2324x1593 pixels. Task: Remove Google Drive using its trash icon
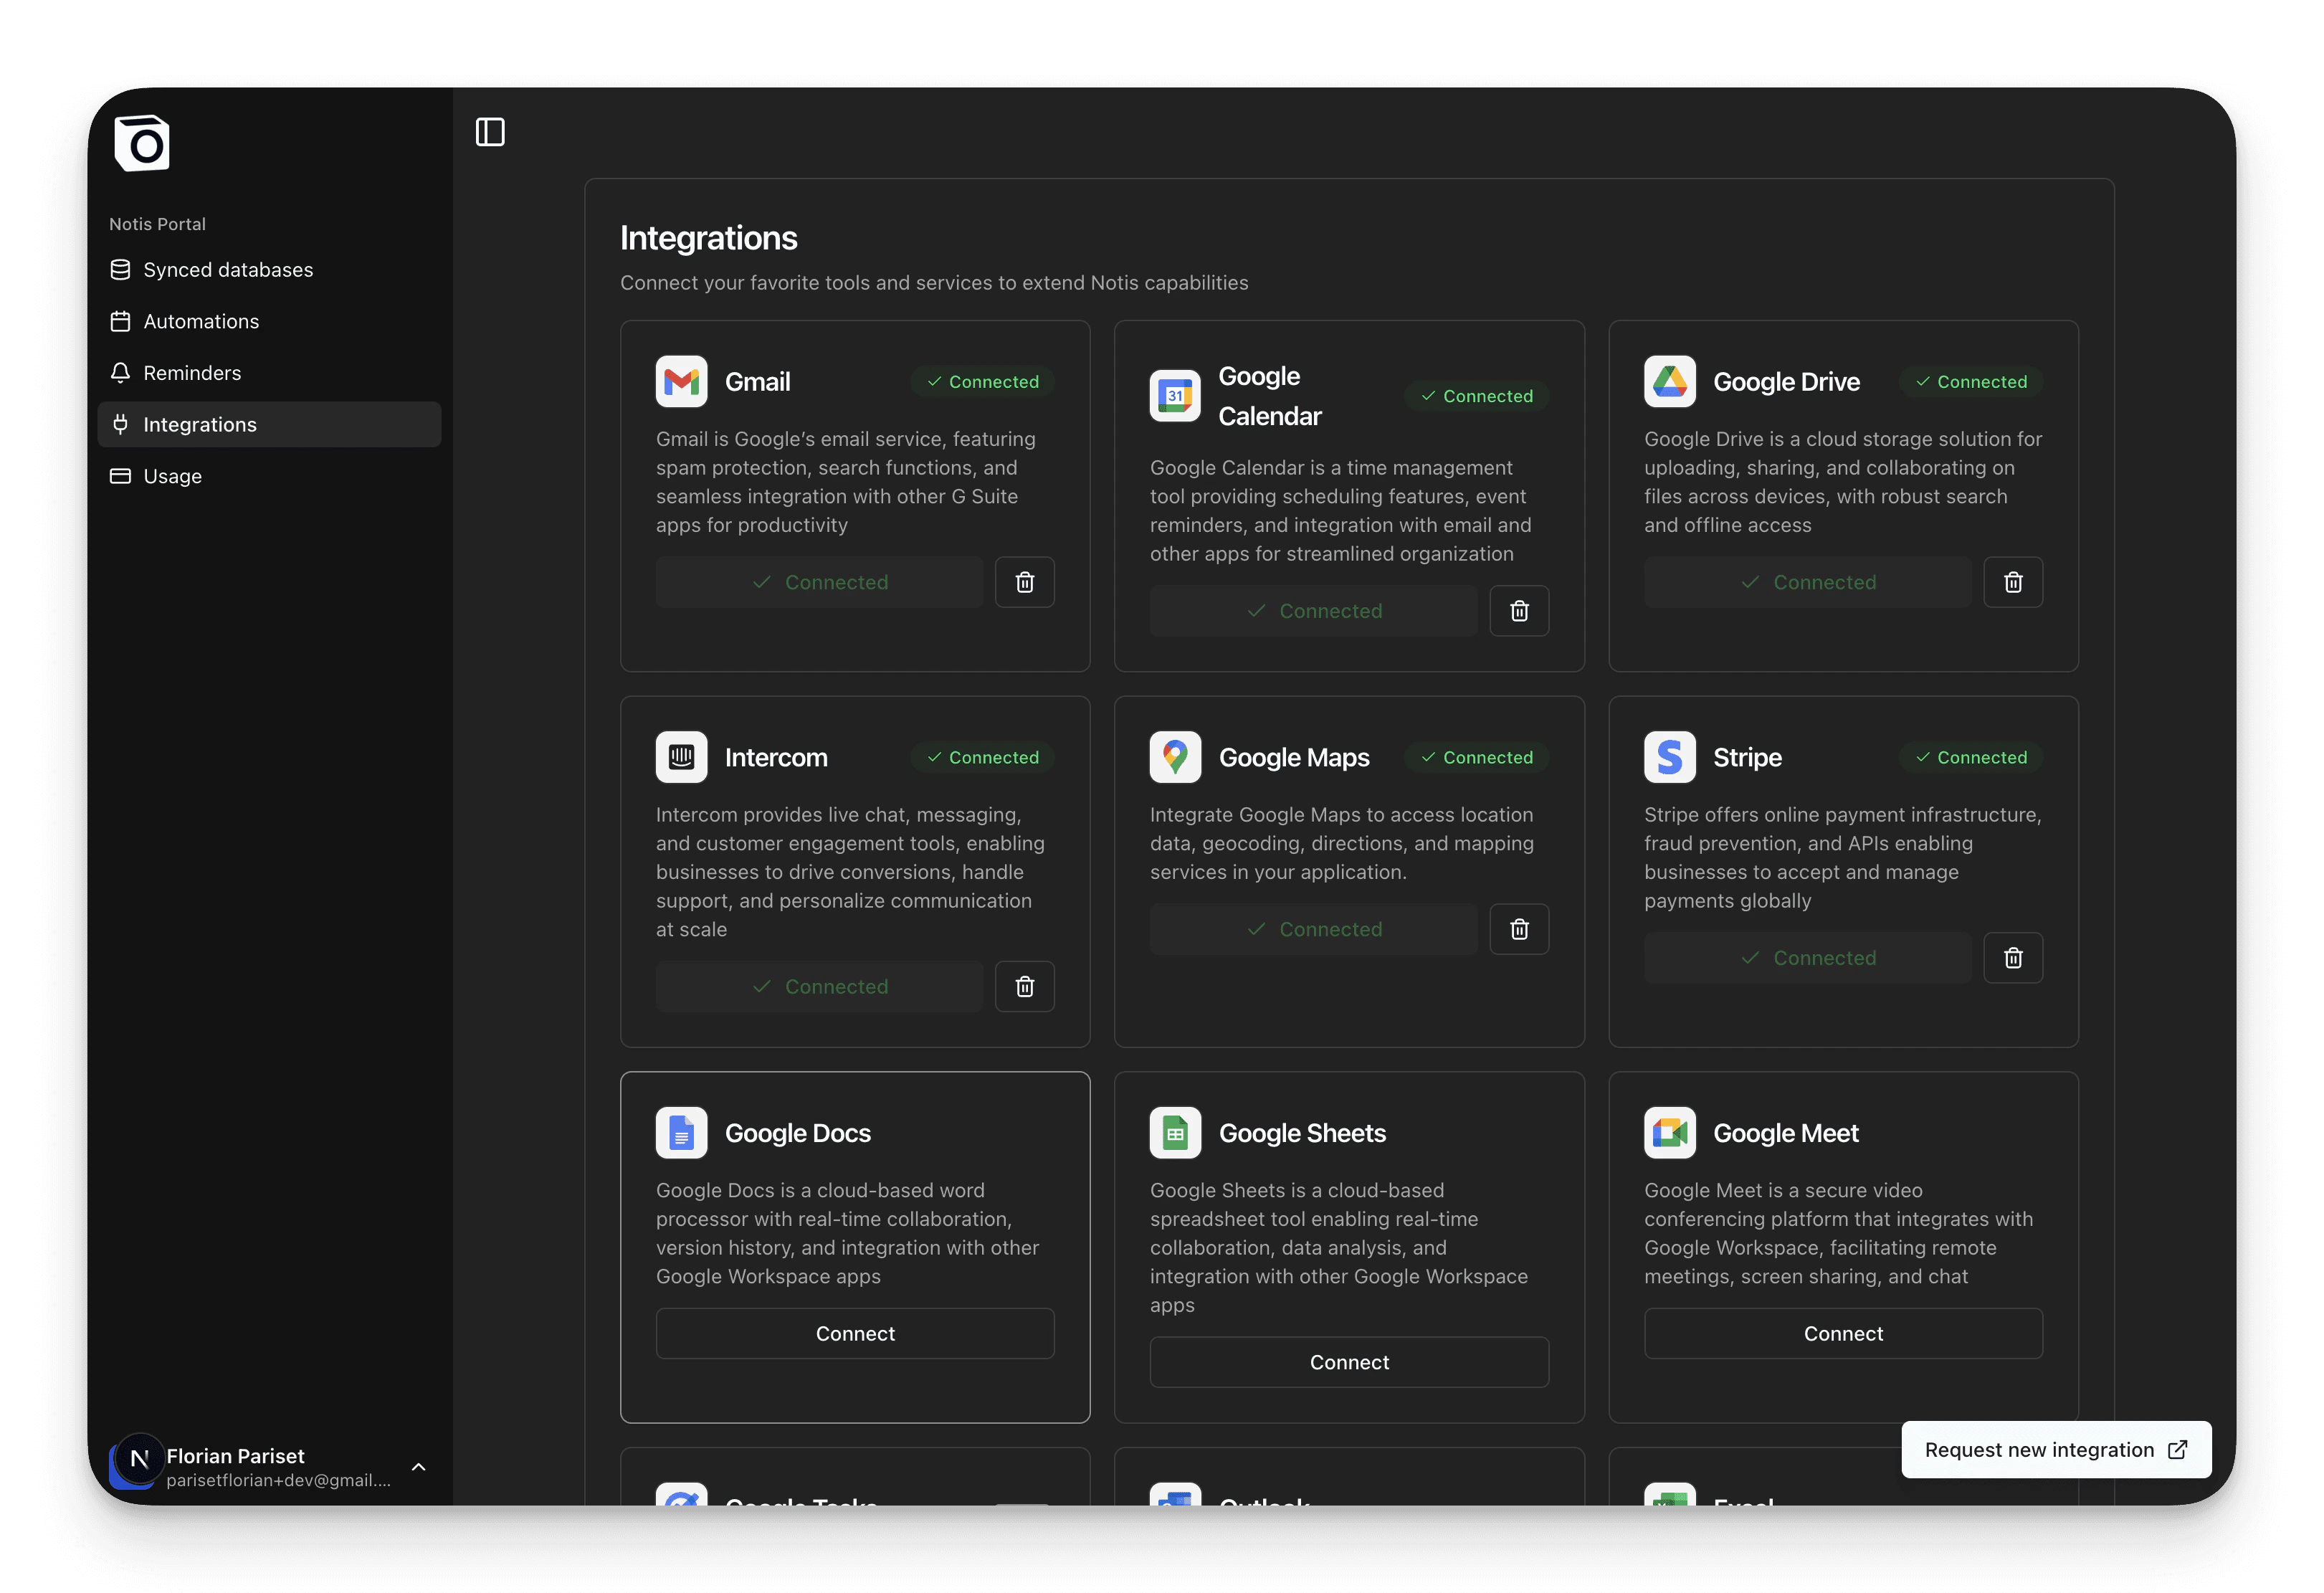2013,581
